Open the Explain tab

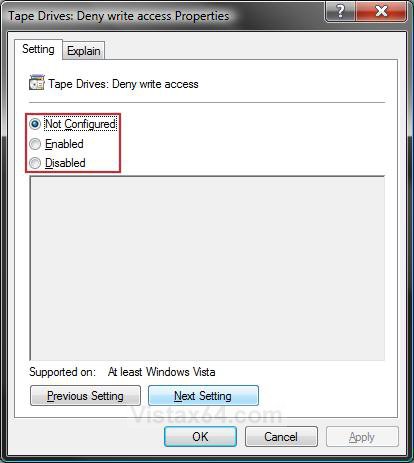pyautogui.click(x=84, y=51)
